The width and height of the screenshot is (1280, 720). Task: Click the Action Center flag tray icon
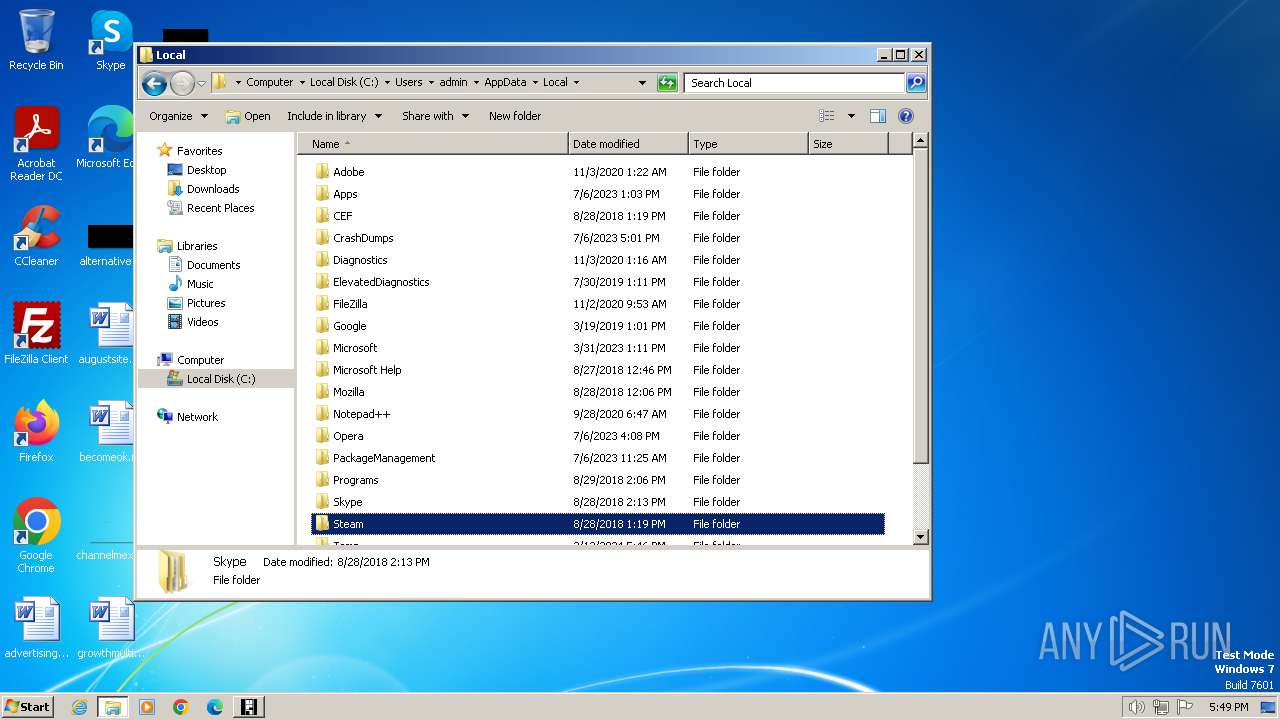pos(1186,707)
